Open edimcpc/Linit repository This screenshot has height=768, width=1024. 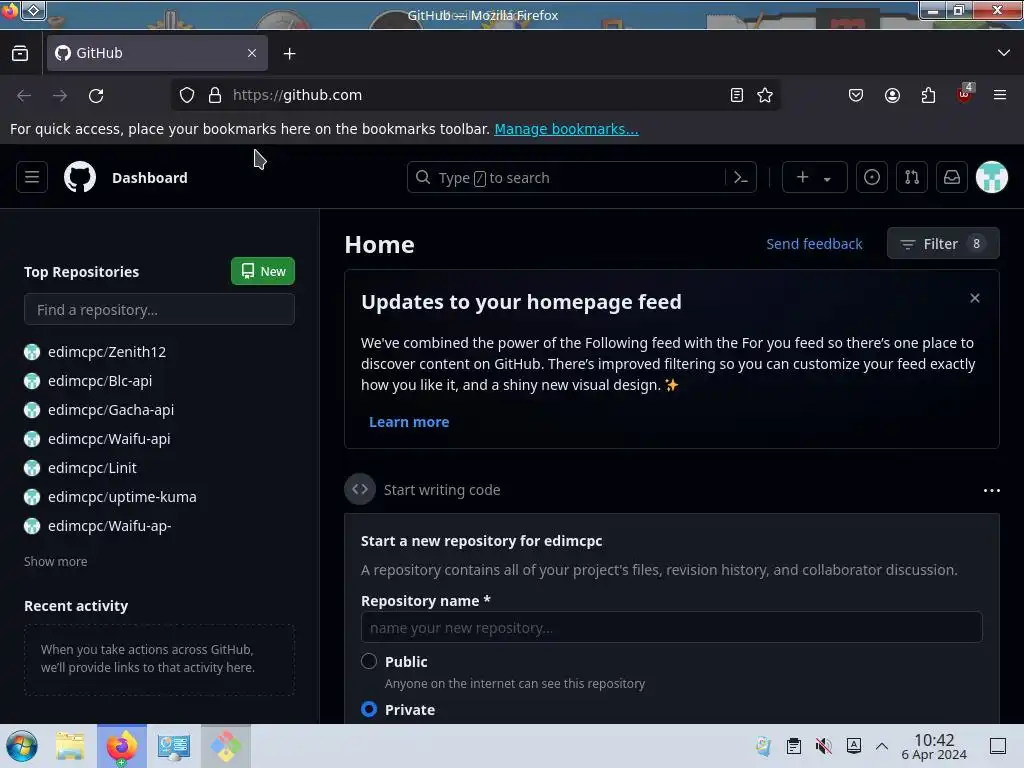click(92, 468)
